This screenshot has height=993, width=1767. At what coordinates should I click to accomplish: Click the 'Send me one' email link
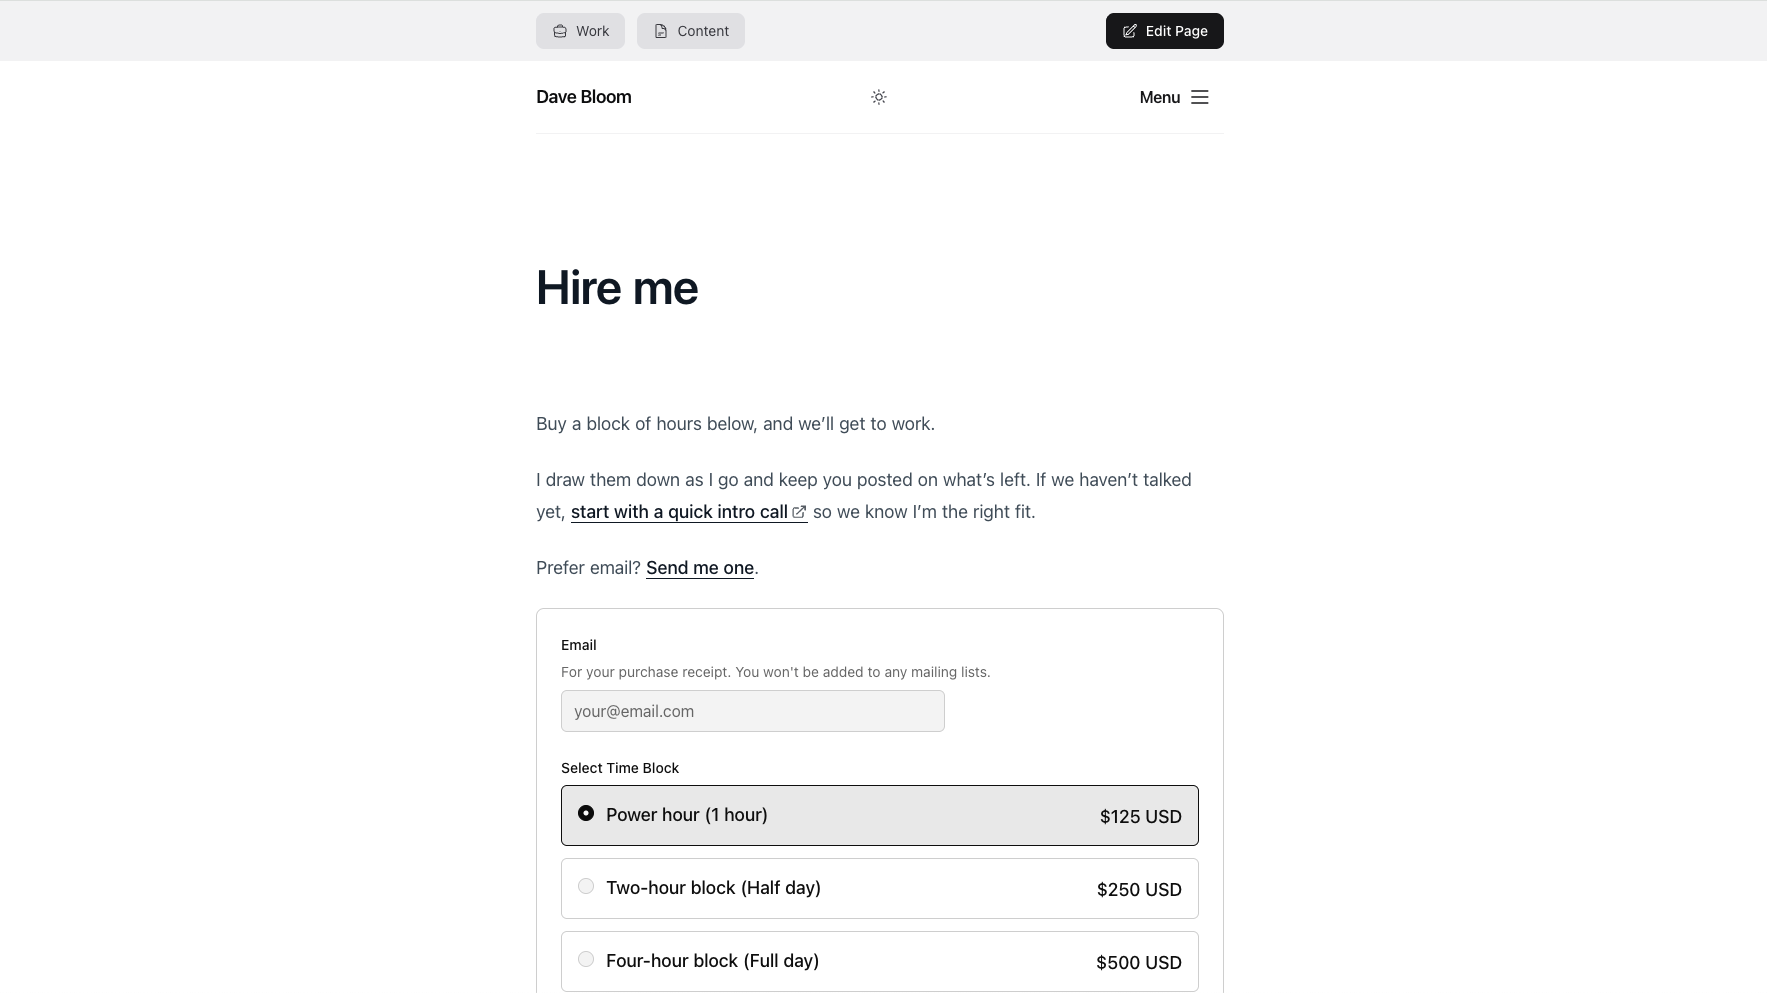(700, 568)
